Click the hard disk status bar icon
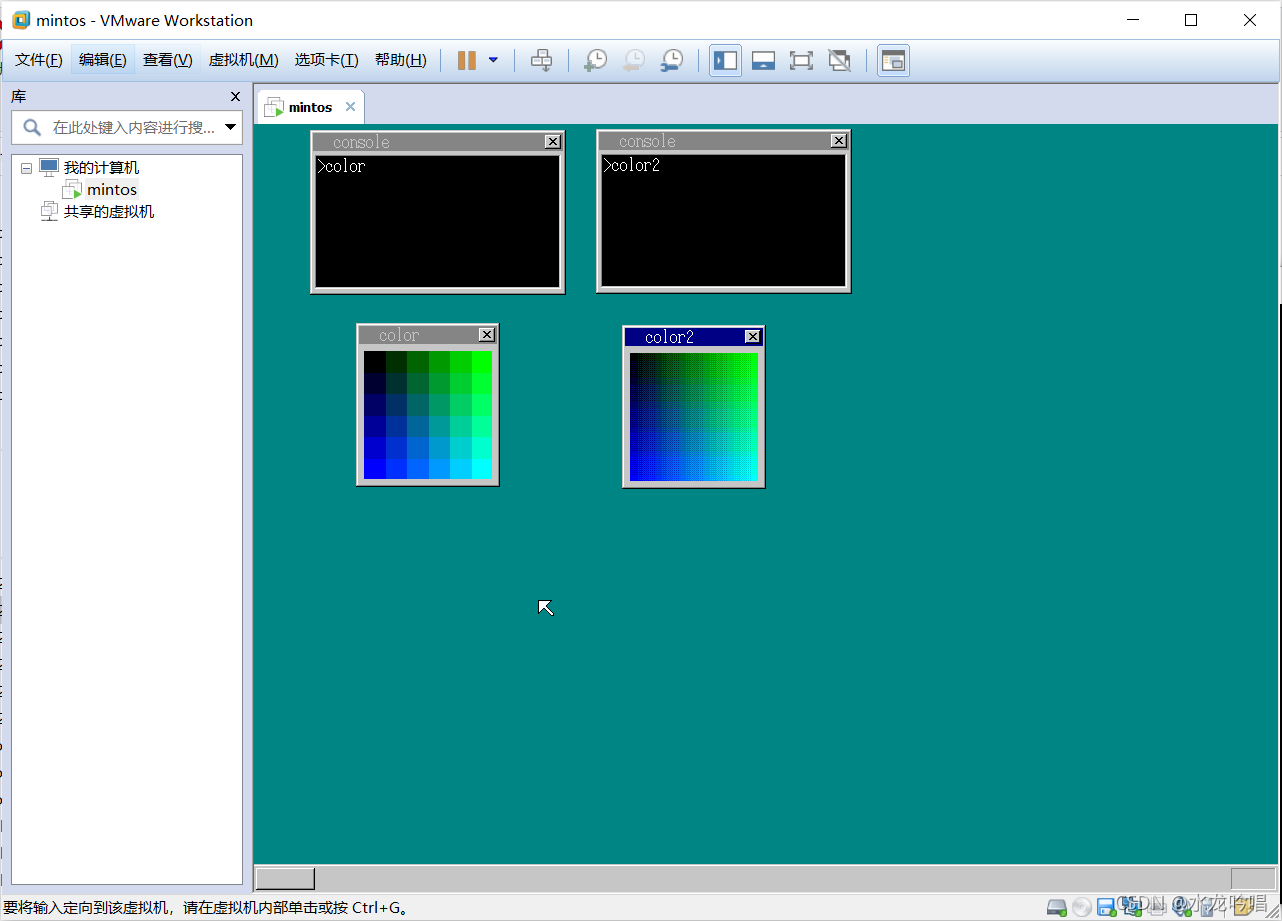Viewport: 1282px width, 921px height. pos(1057,907)
